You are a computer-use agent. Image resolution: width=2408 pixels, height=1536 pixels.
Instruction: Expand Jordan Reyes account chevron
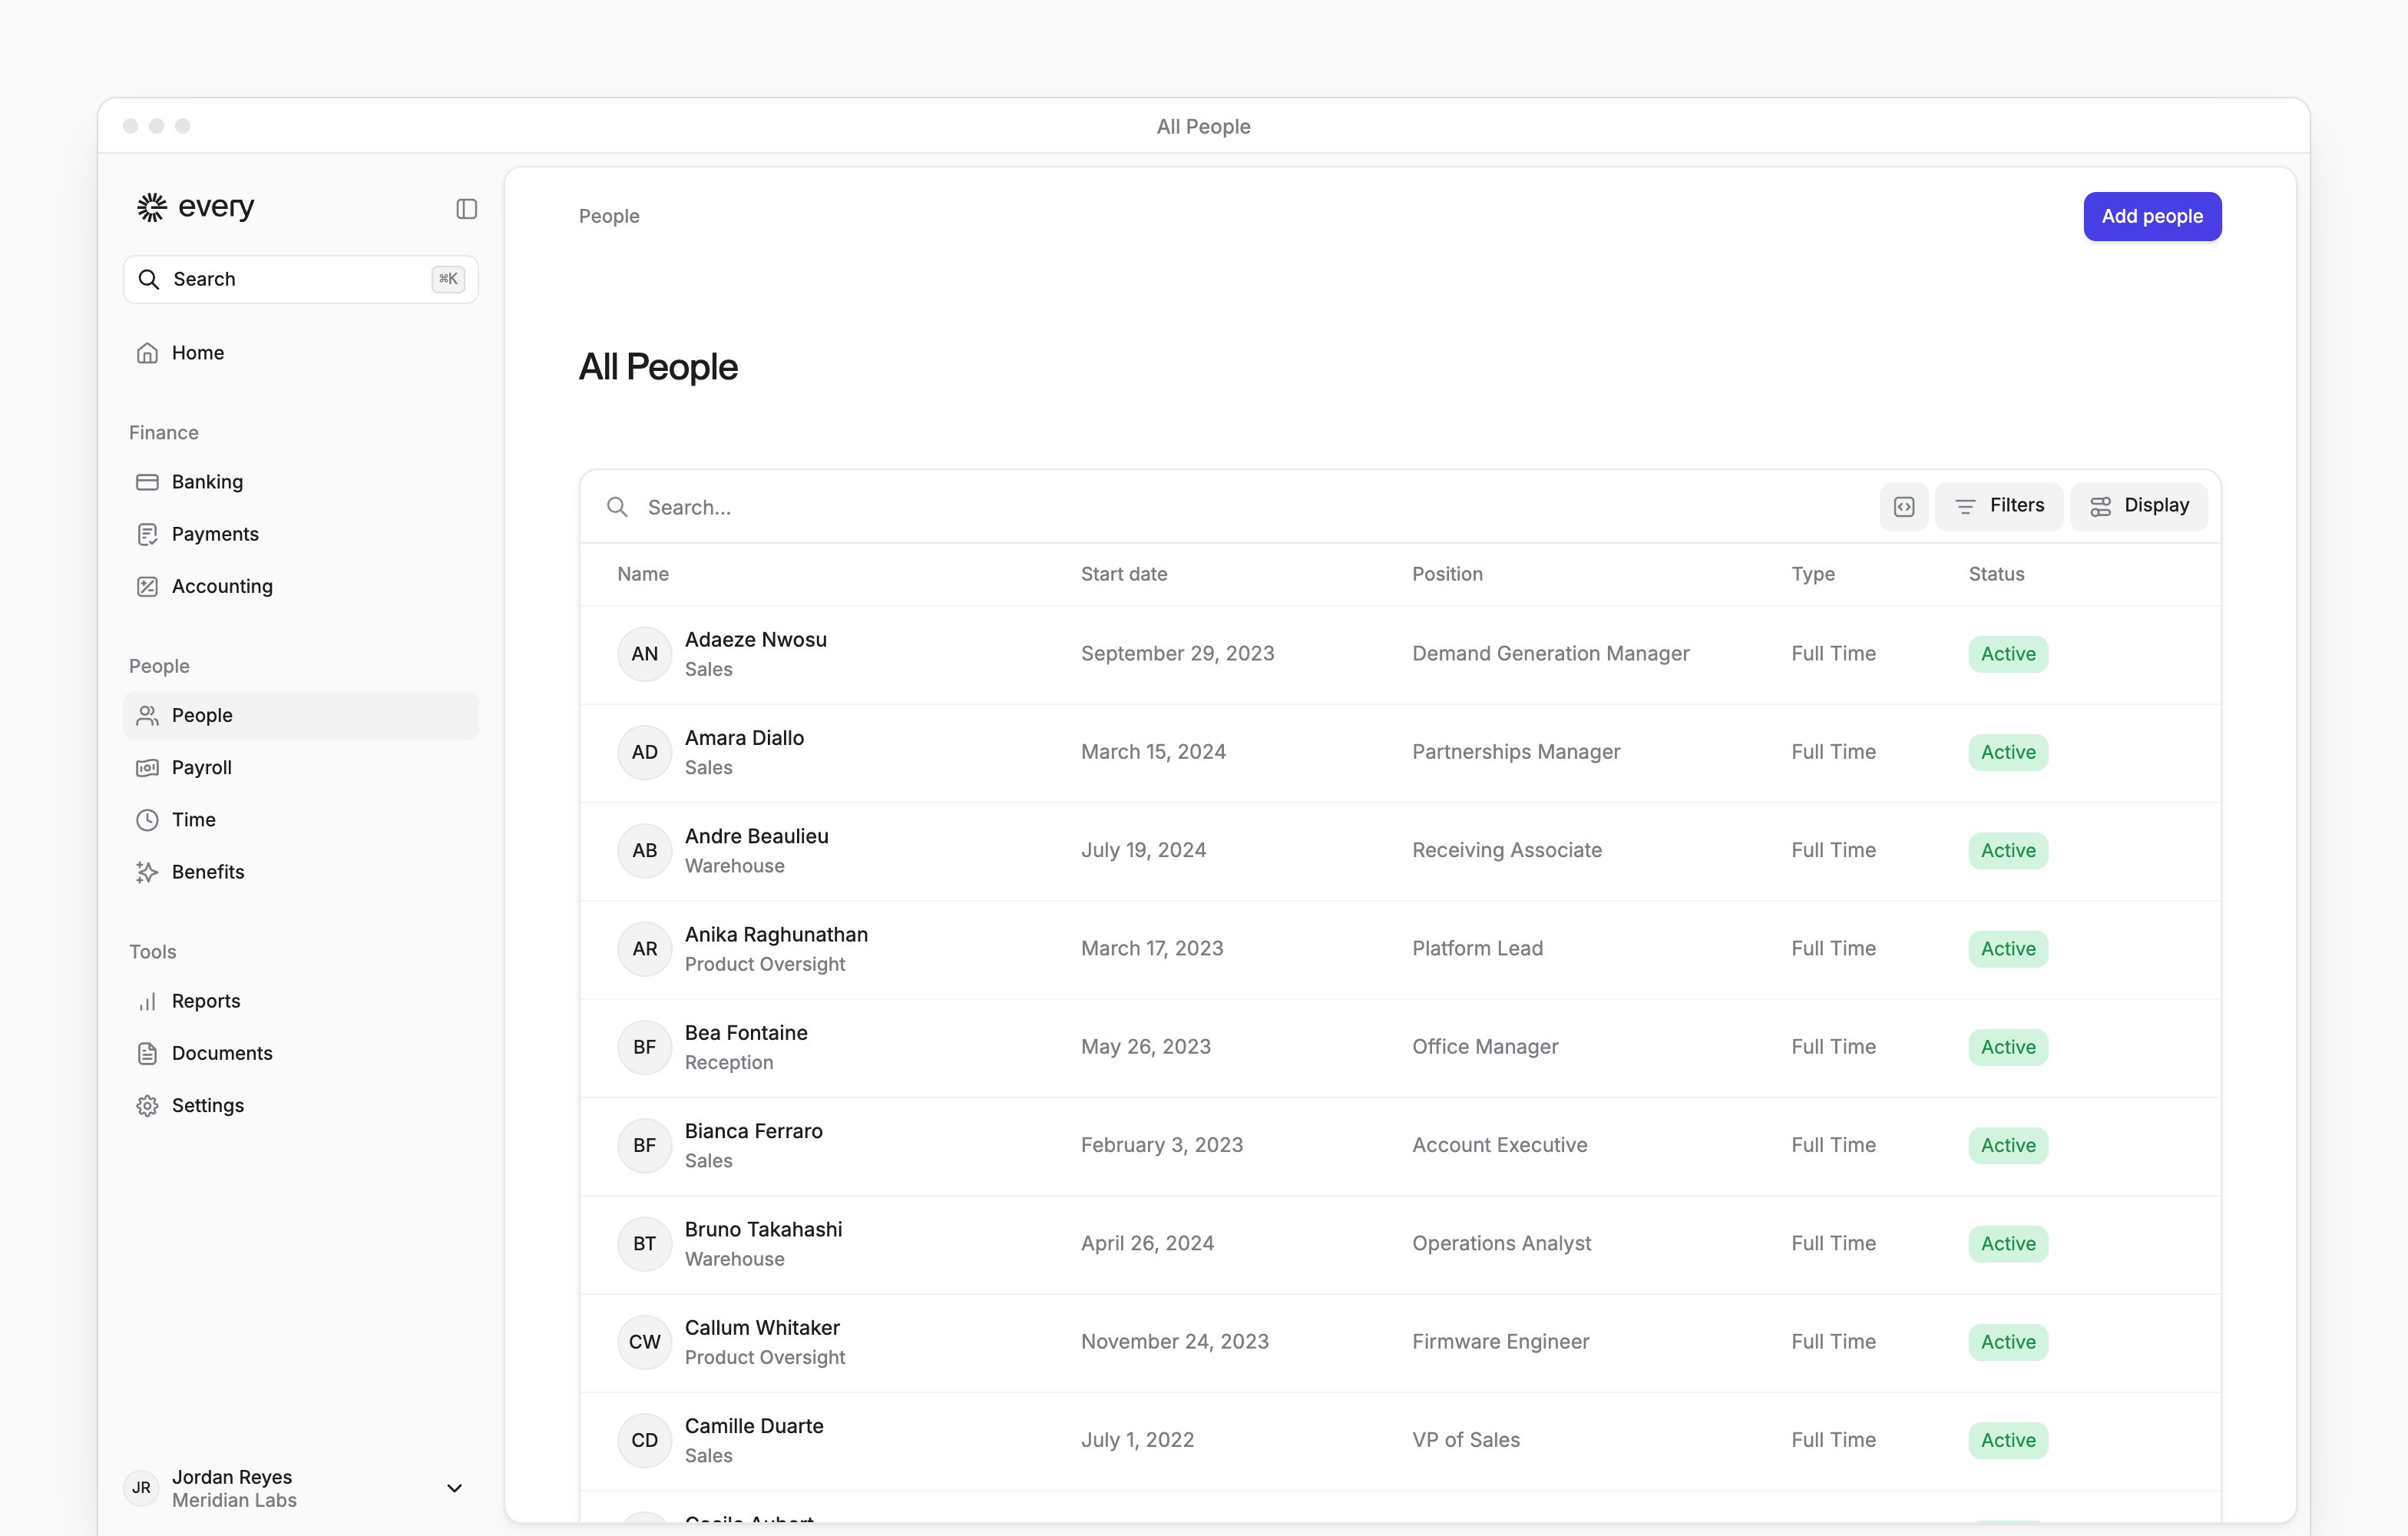coord(454,1488)
